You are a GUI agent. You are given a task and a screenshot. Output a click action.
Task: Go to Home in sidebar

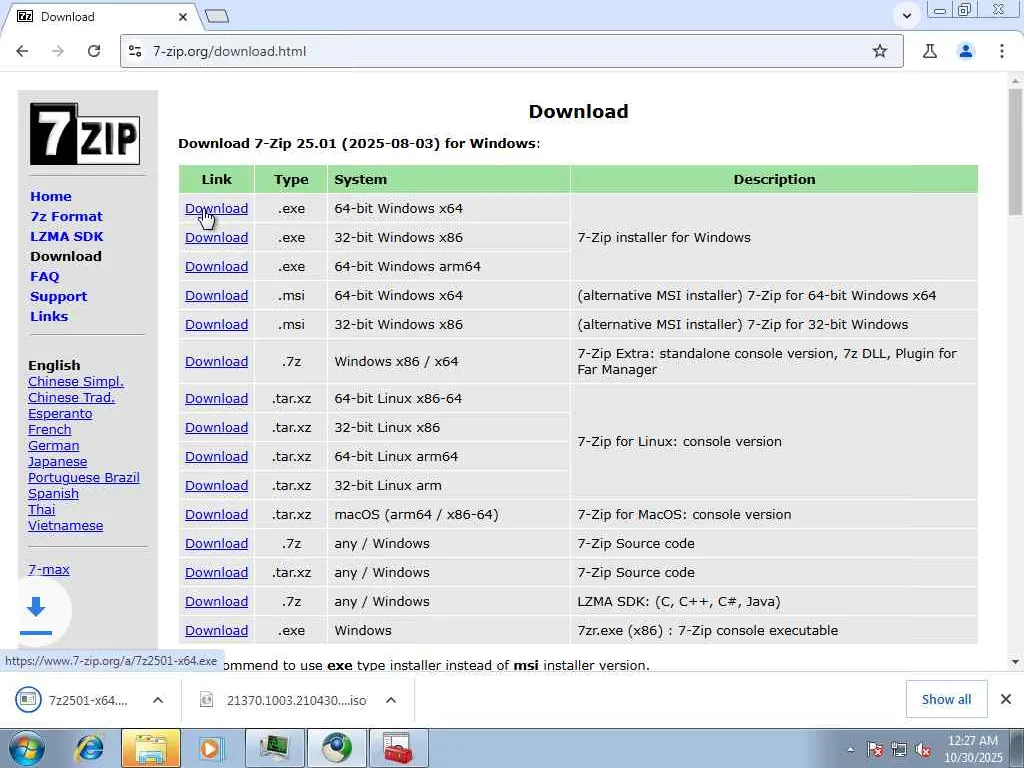(x=51, y=196)
